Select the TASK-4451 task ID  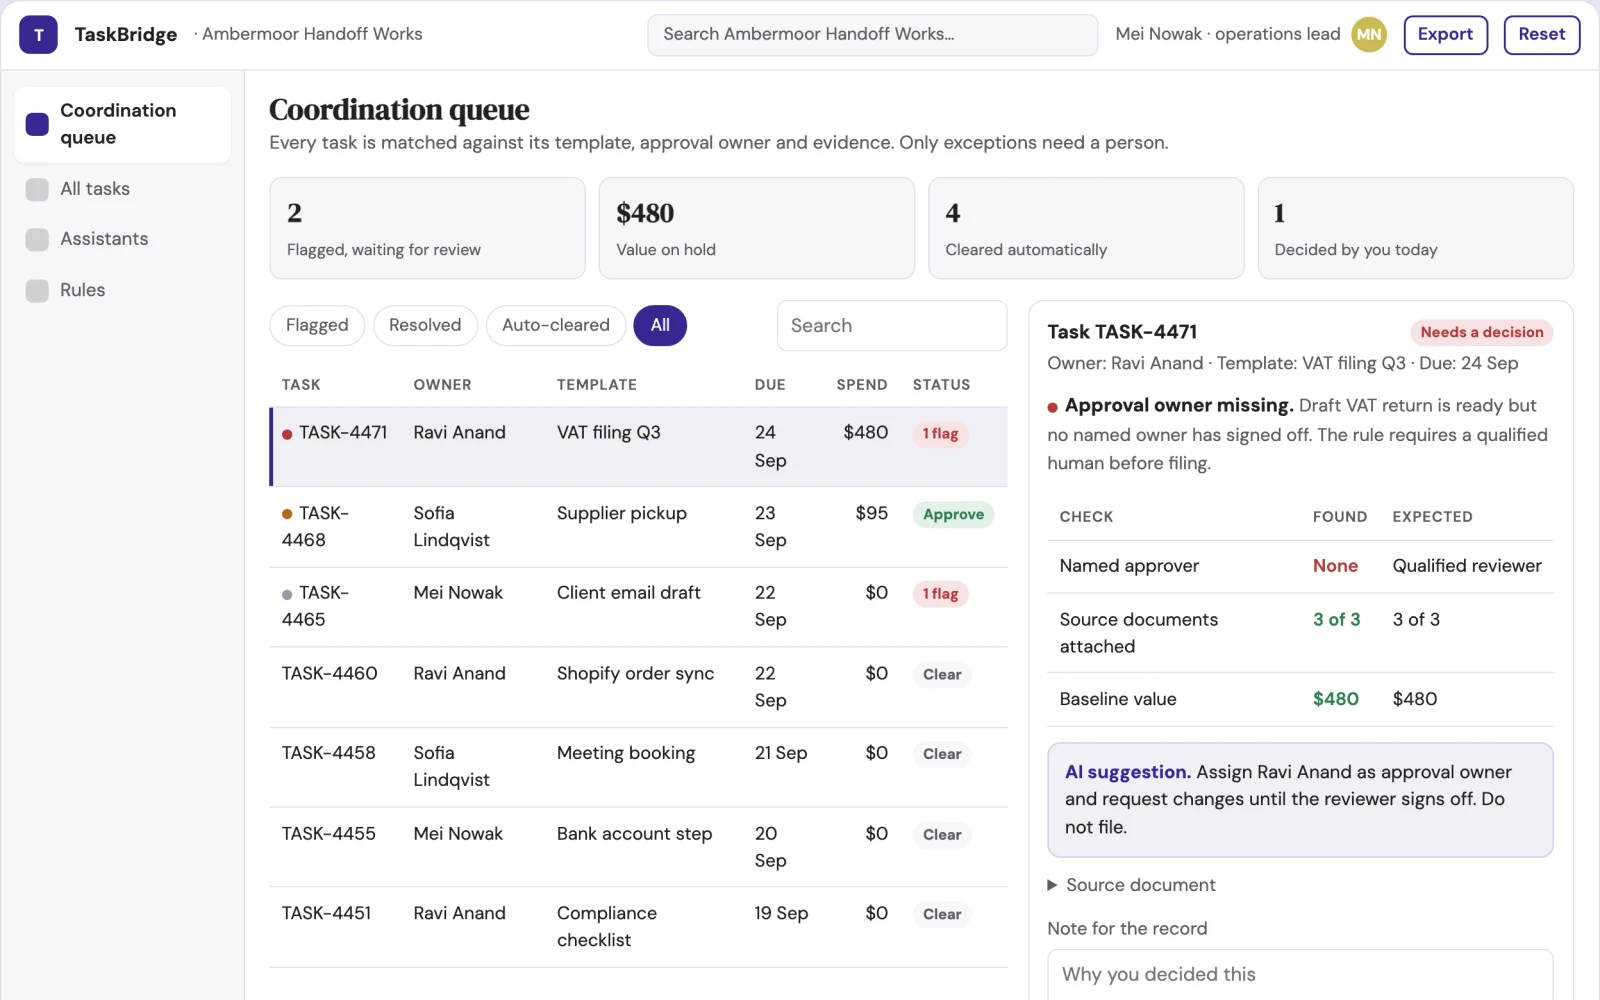click(326, 913)
